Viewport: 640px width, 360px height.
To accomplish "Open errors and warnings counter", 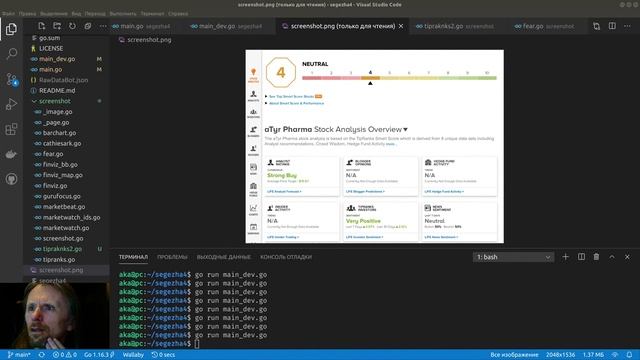I will 65,355.
